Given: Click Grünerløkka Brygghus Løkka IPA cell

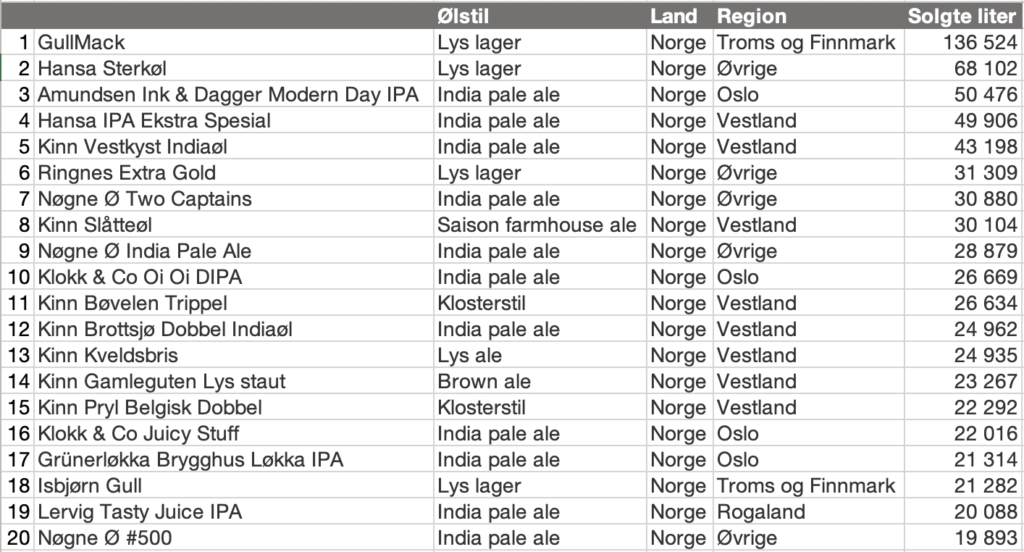Looking at the screenshot, I should (190, 460).
